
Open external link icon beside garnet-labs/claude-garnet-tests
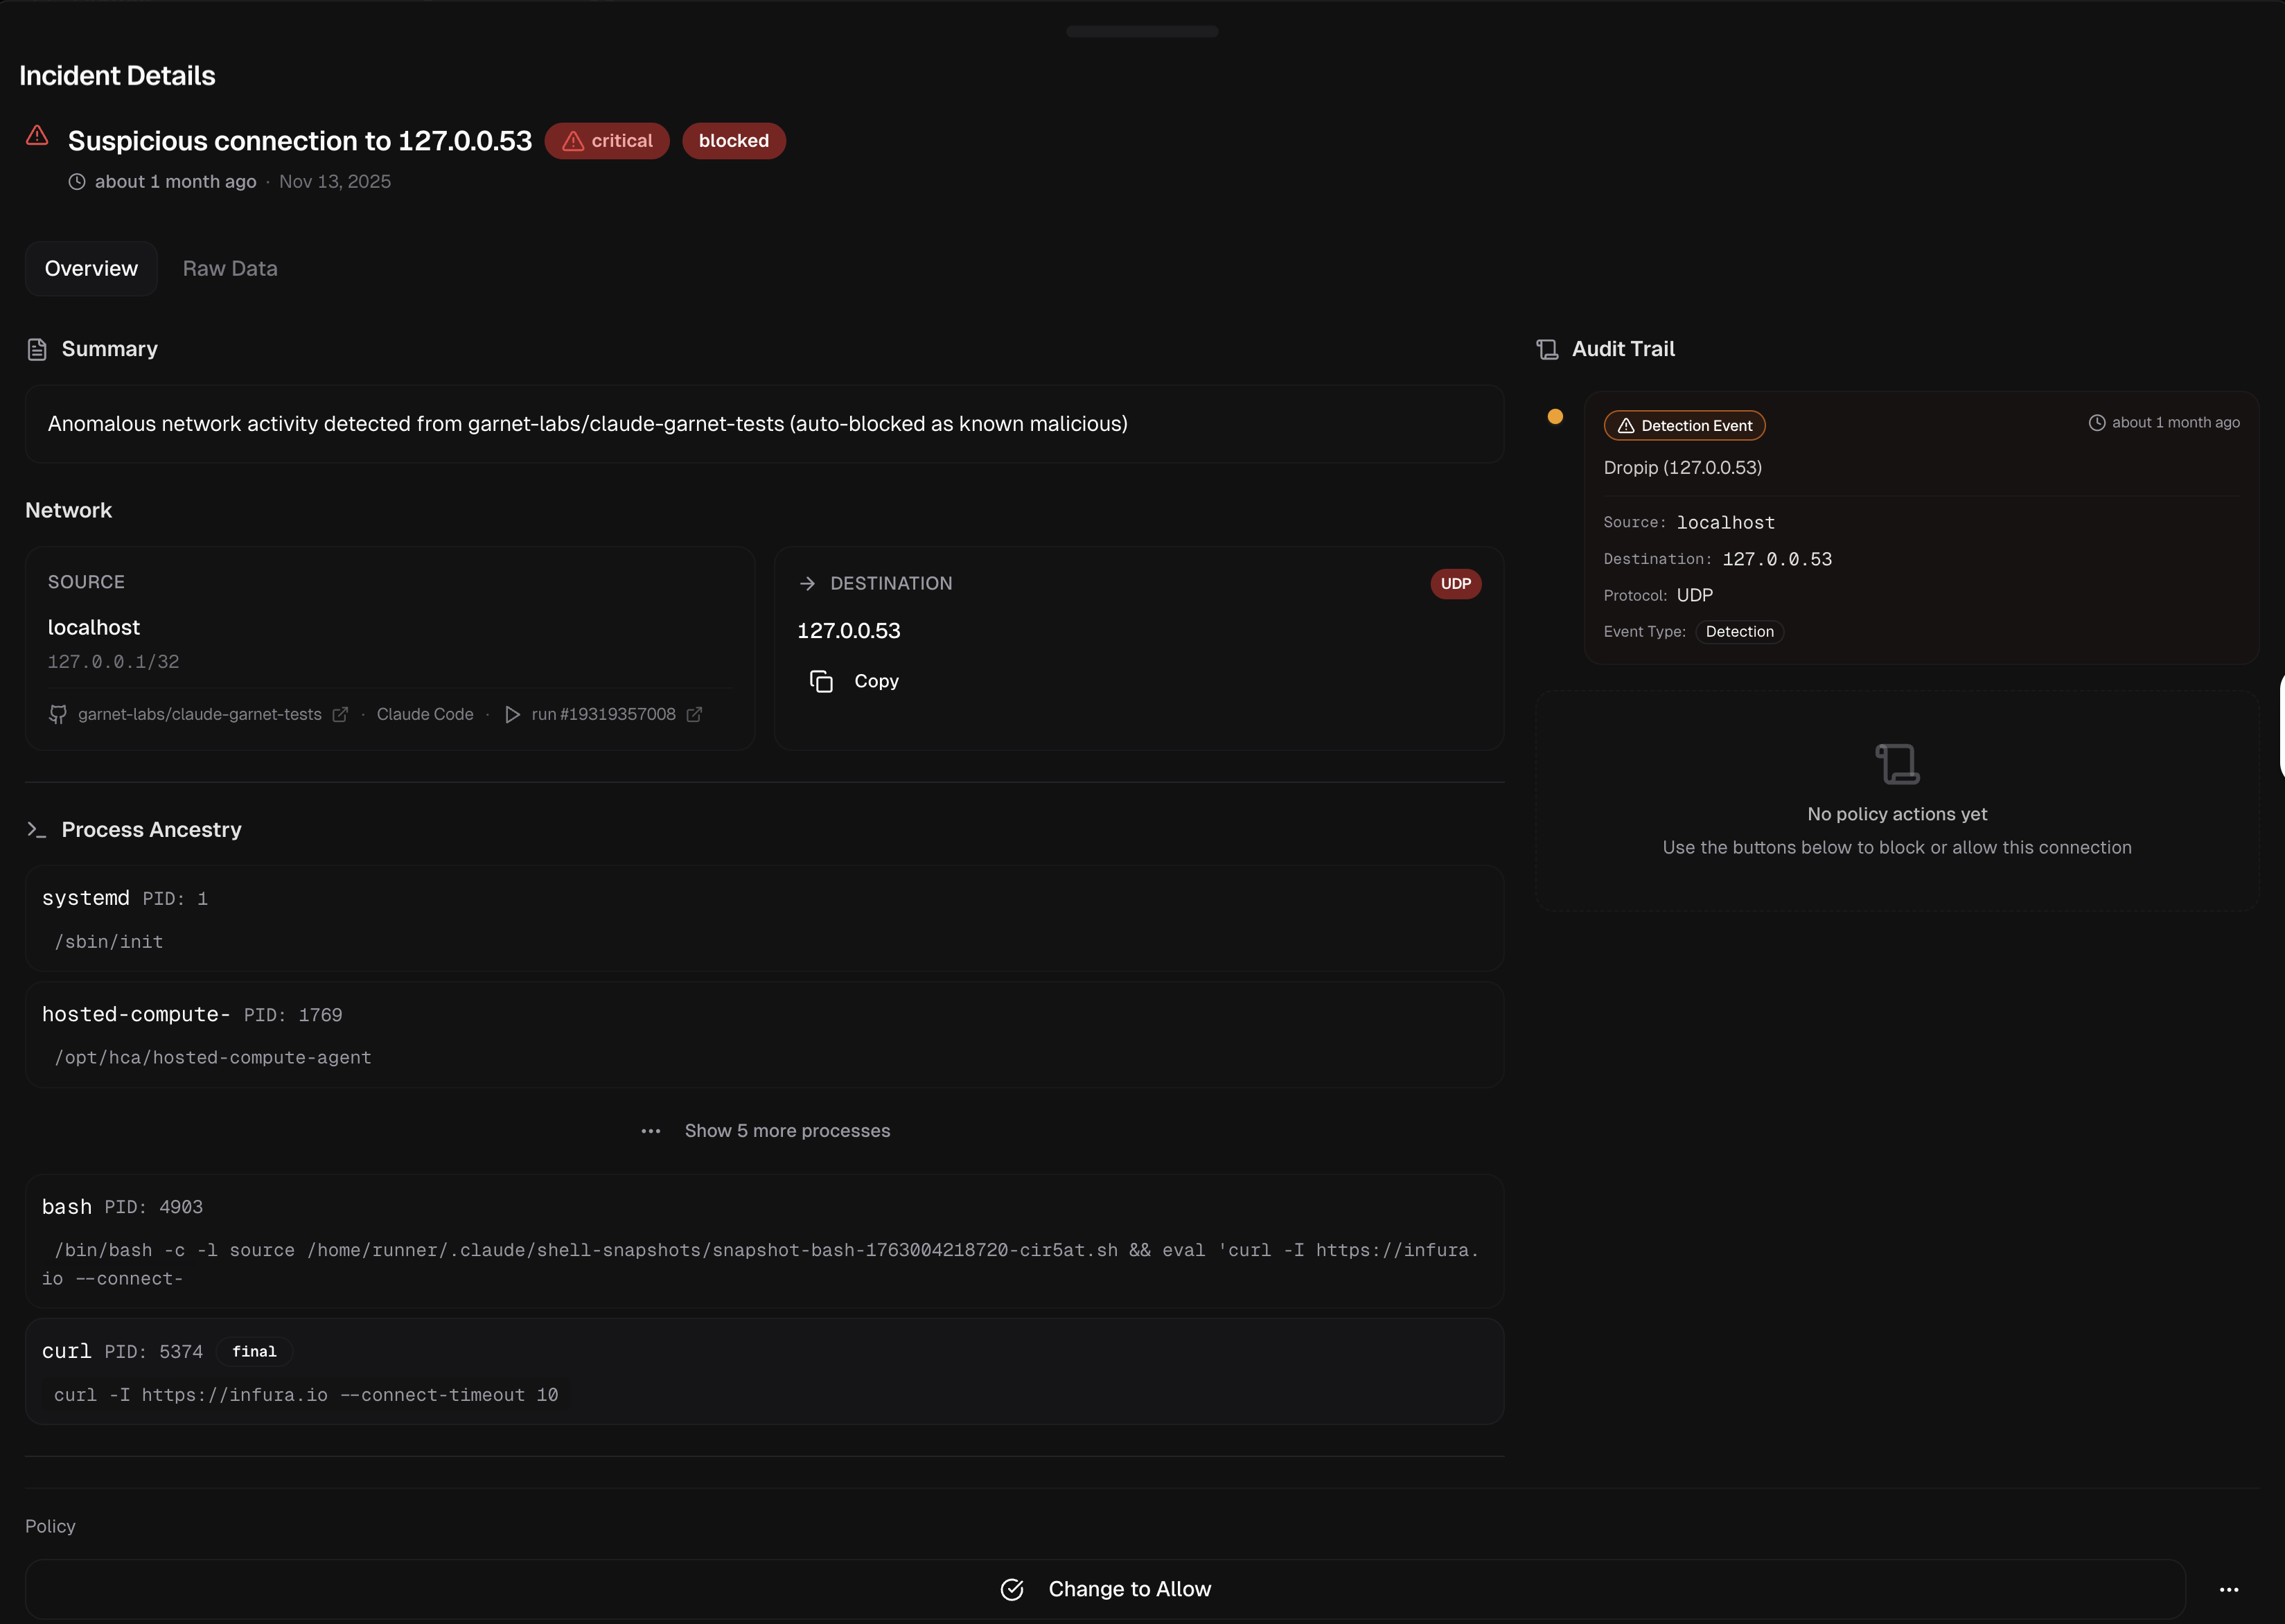pyautogui.click(x=340, y=714)
